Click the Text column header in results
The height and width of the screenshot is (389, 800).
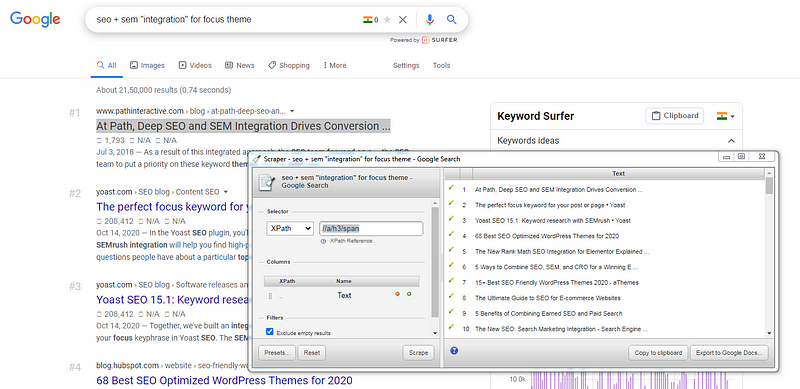(x=618, y=174)
